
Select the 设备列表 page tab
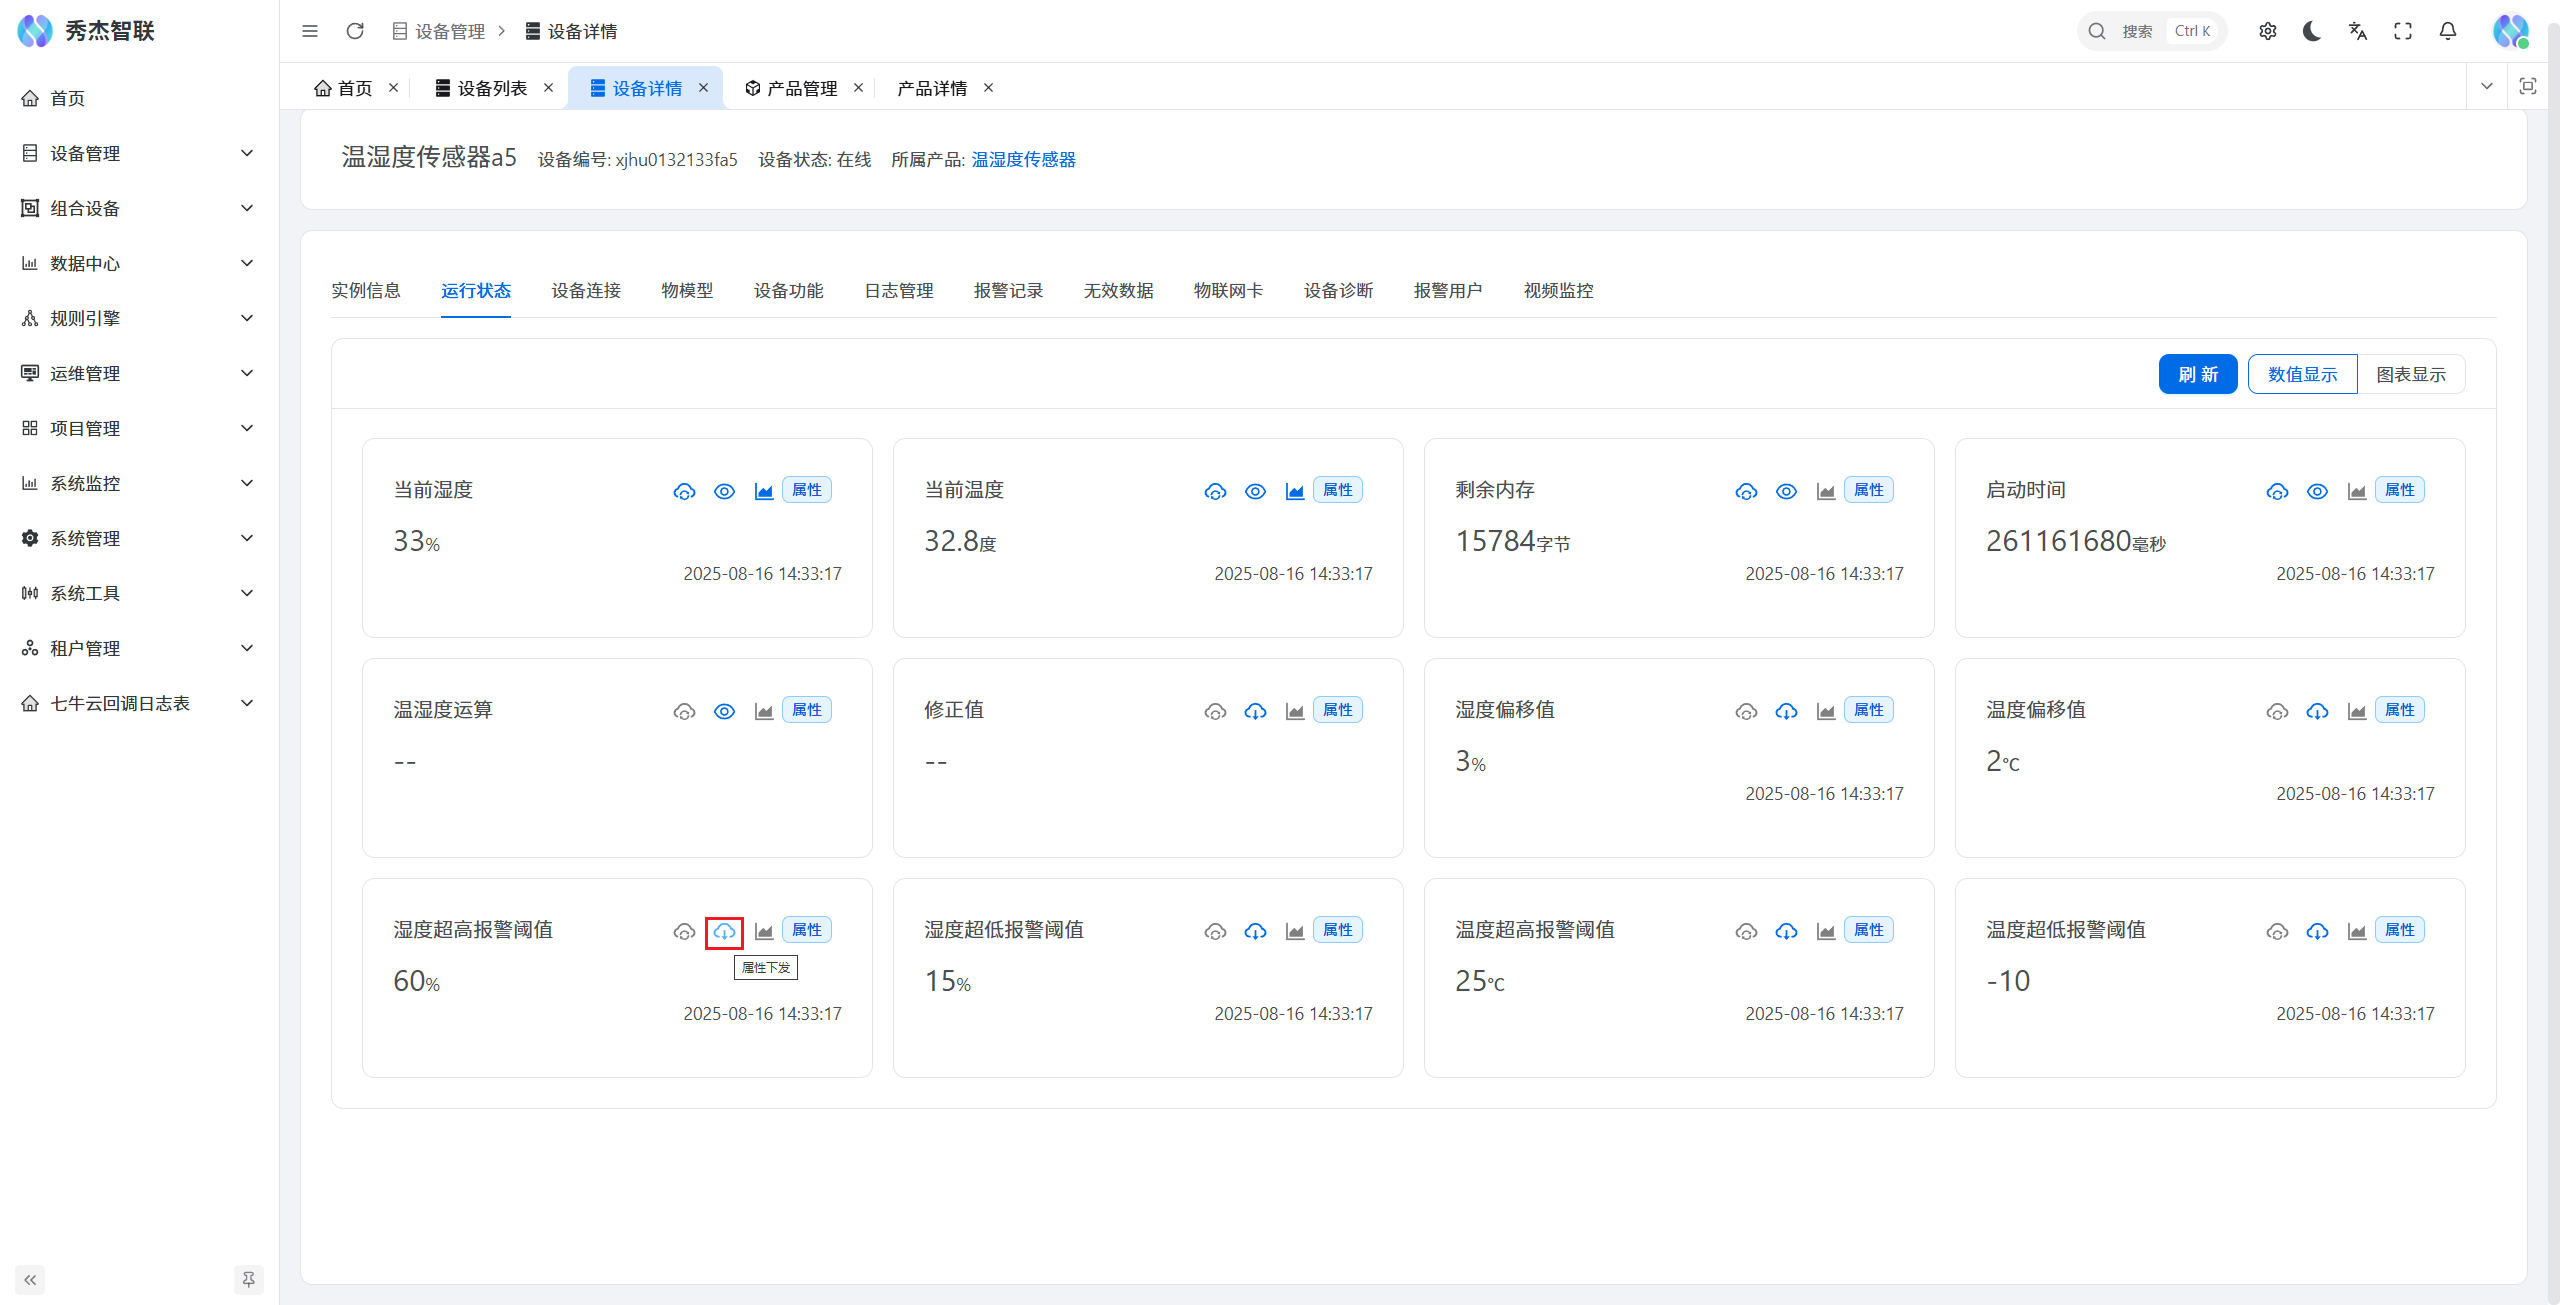pyautogui.click(x=491, y=88)
